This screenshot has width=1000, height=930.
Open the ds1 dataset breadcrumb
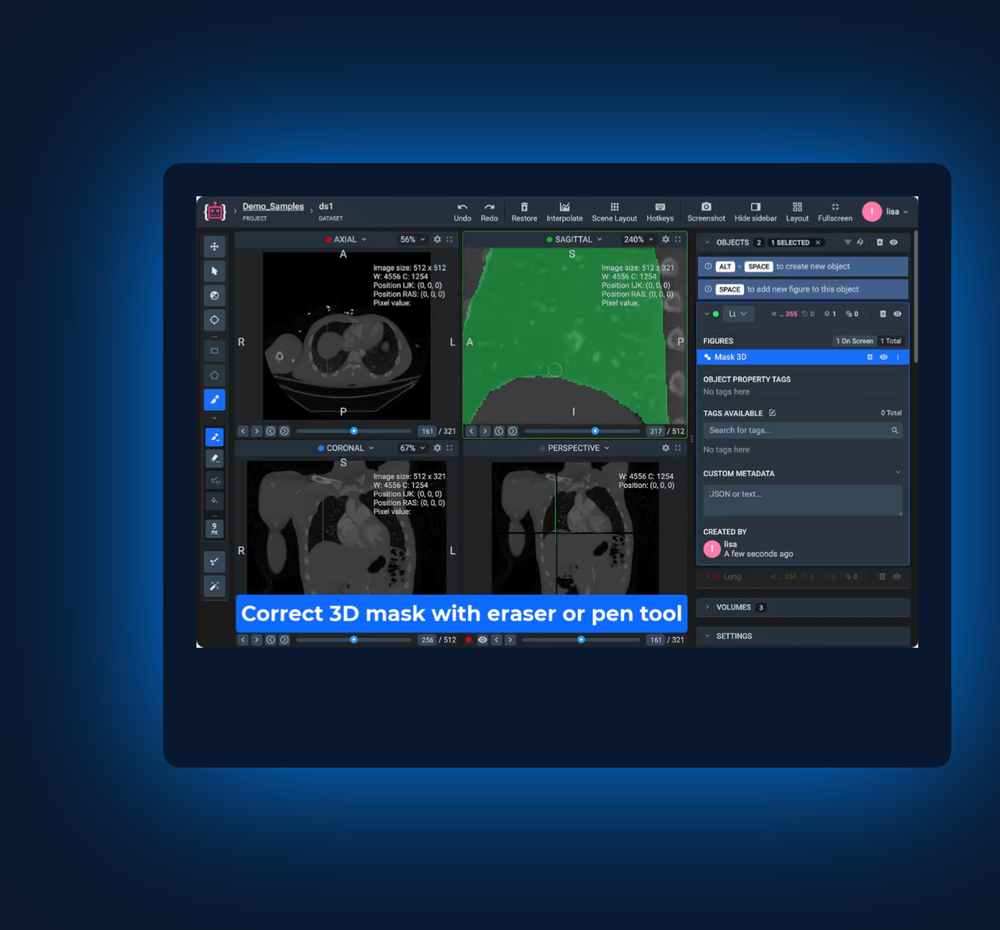tap(326, 206)
